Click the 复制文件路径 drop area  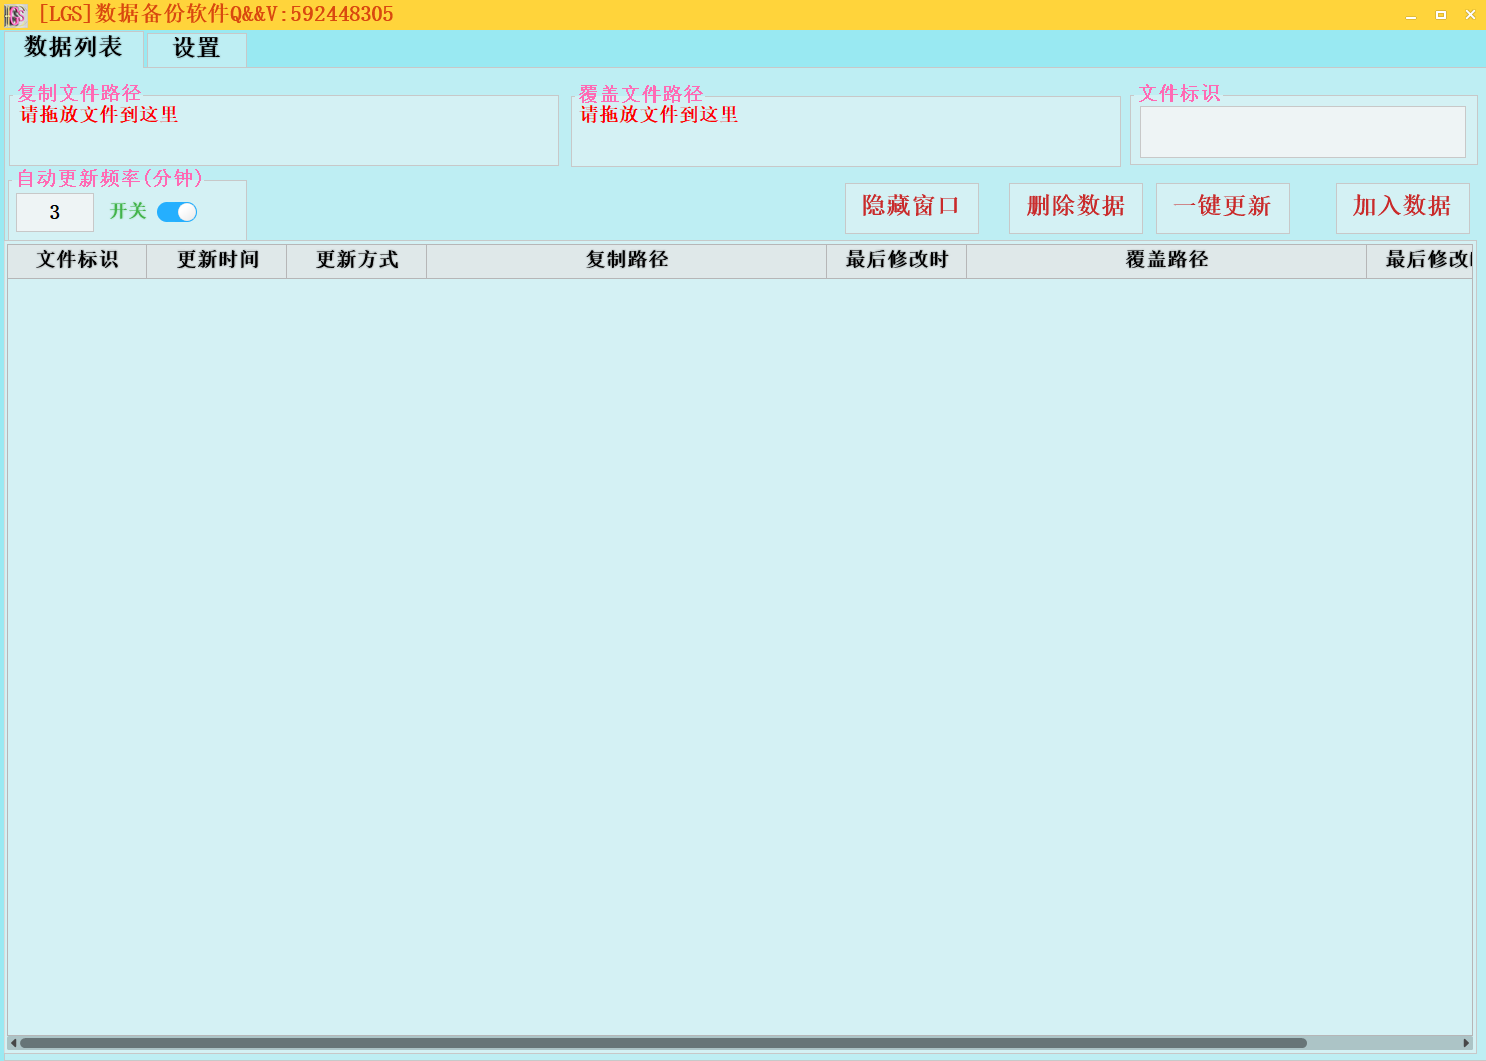click(284, 131)
